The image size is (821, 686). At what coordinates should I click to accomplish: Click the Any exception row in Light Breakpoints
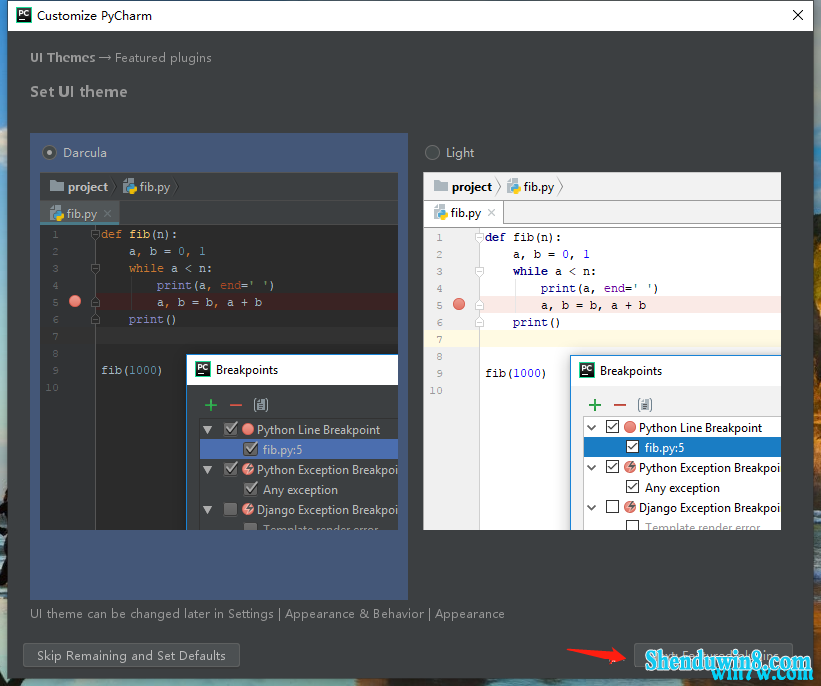click(682, 488)
